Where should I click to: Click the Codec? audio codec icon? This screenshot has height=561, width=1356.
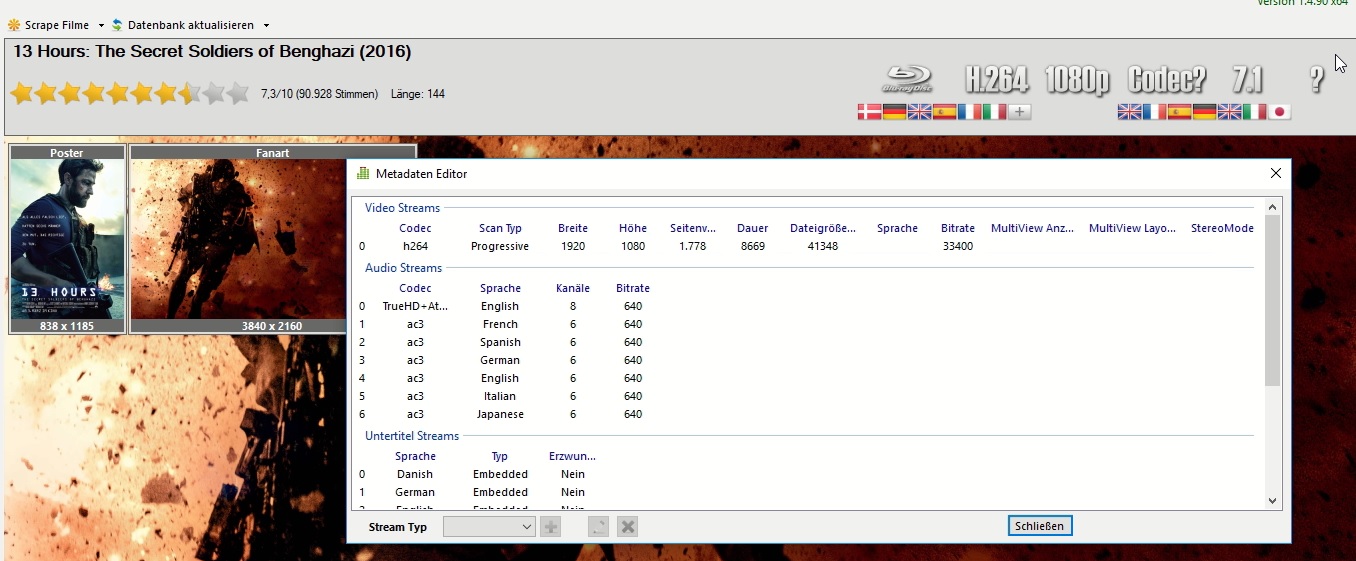pyautogui.click(x=1166, y=79)
